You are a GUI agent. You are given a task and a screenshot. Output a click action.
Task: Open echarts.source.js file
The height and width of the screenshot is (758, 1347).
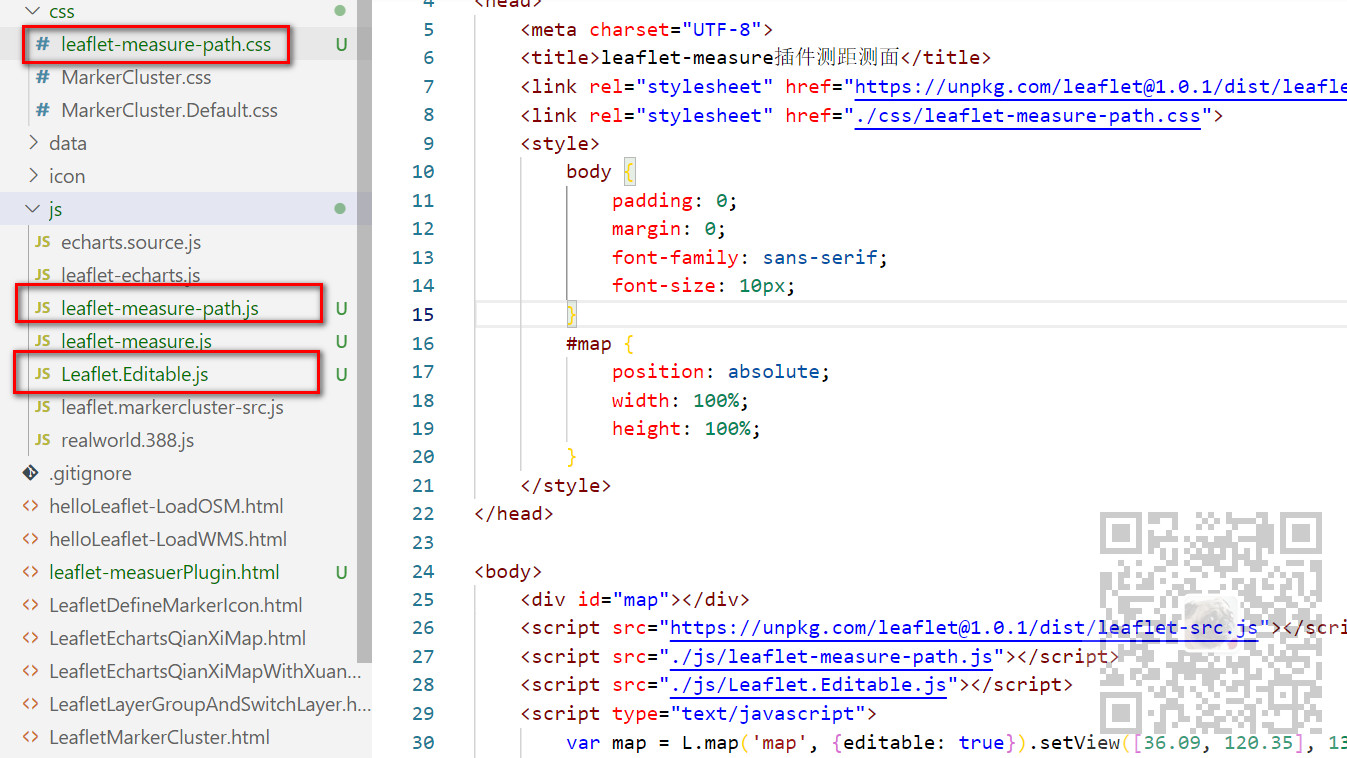tap(131, 242)
